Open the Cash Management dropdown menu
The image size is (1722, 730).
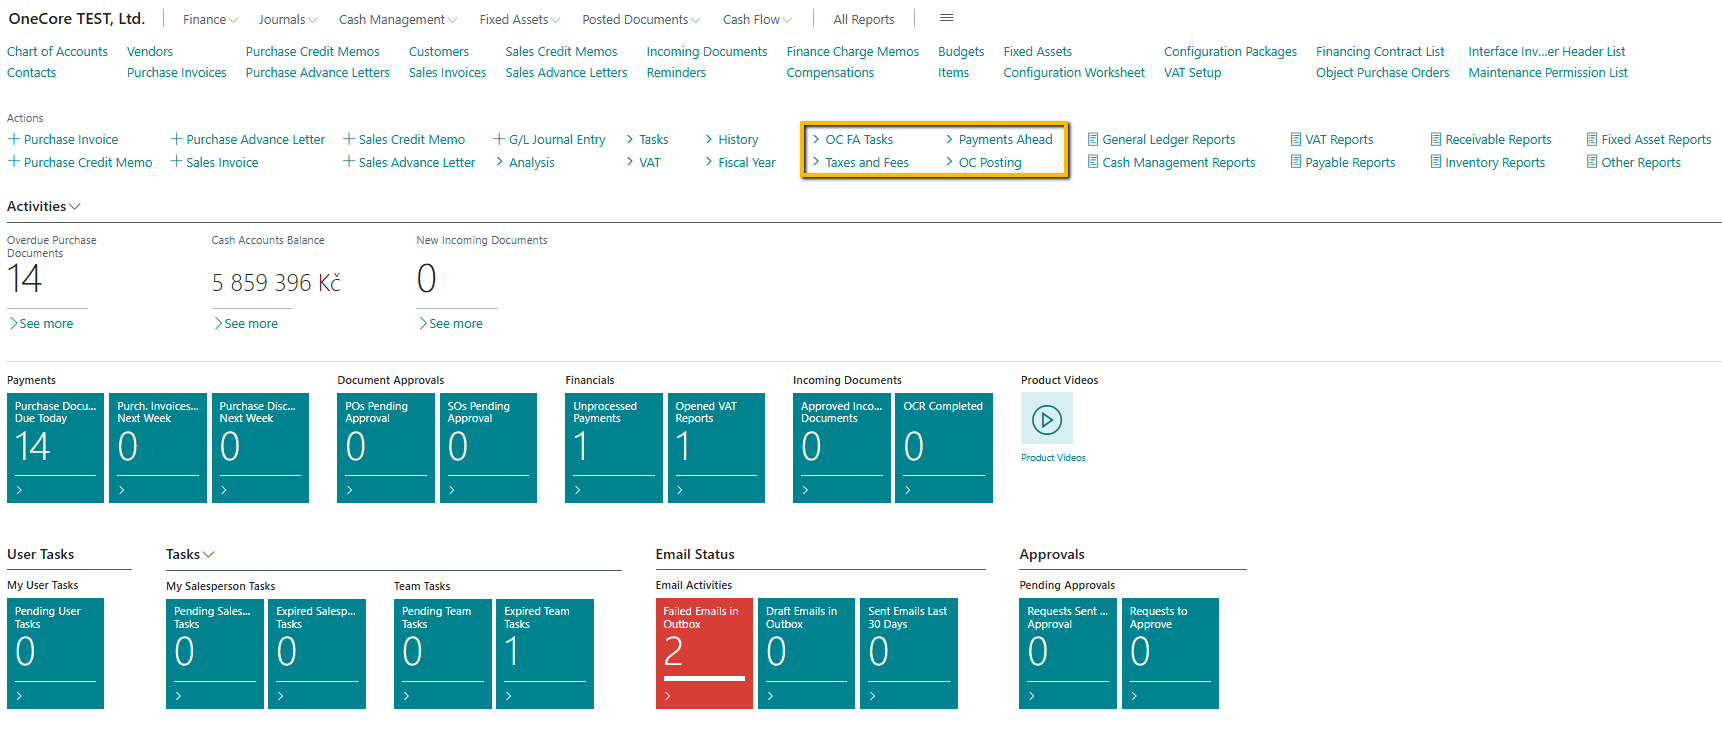397,20
